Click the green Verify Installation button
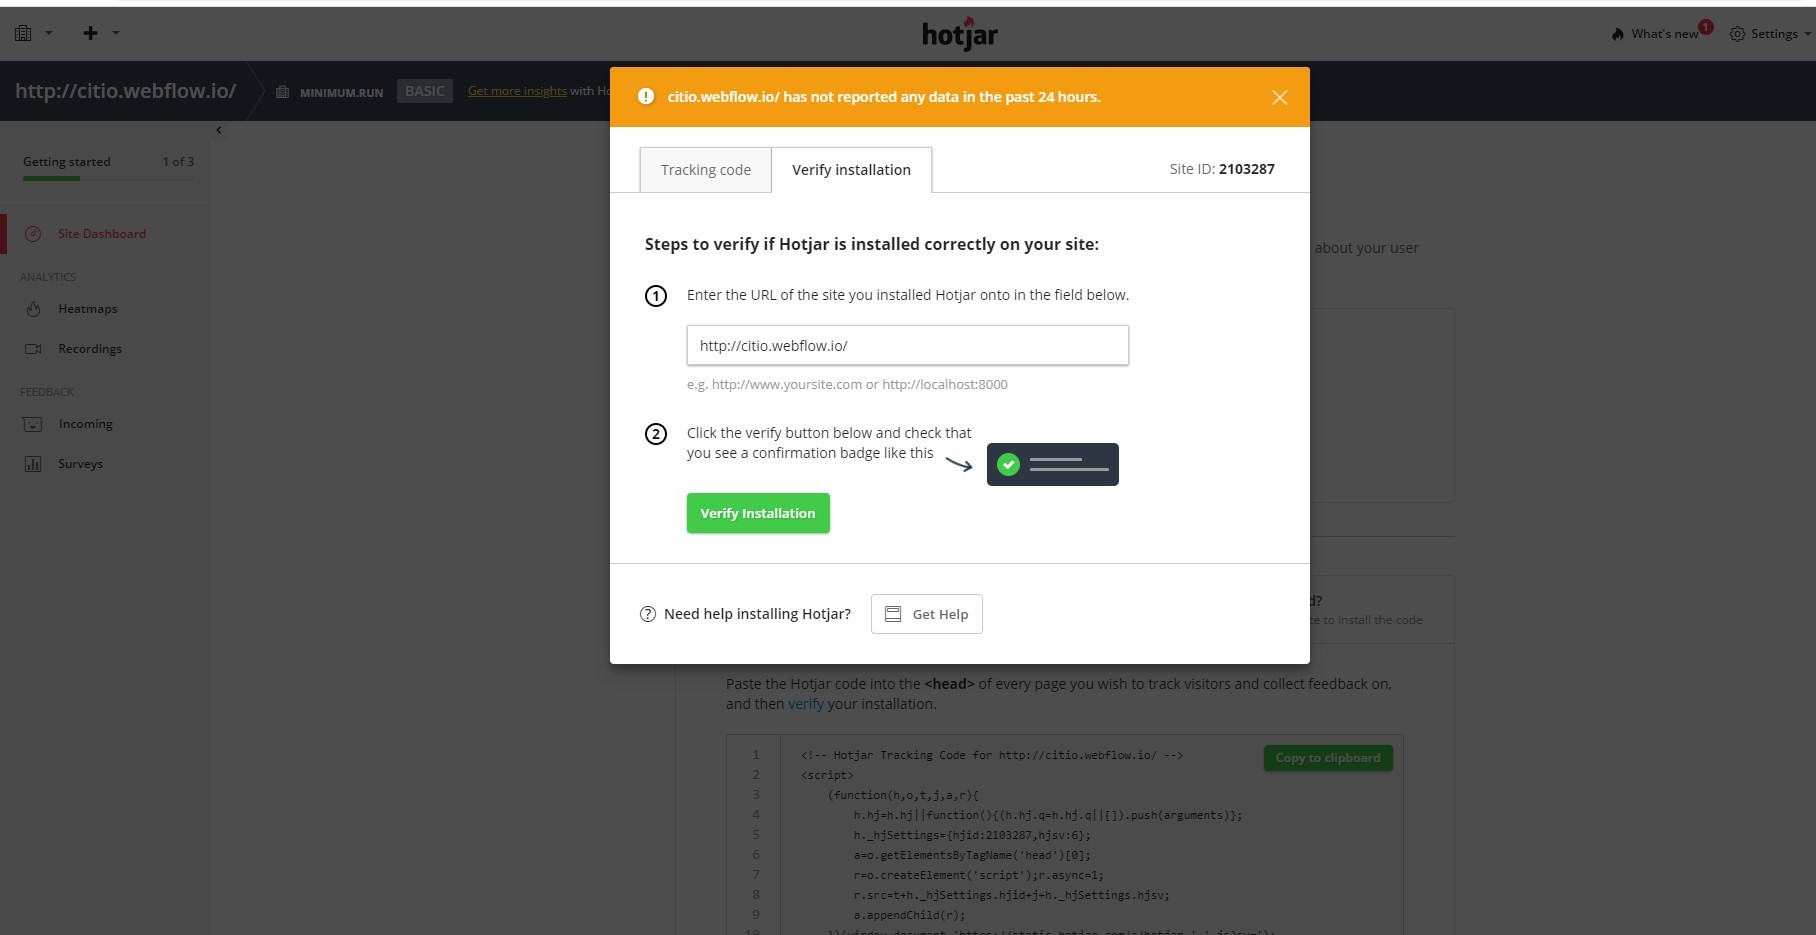Screen dimensions: 1816x935 [x=758, y=513]
